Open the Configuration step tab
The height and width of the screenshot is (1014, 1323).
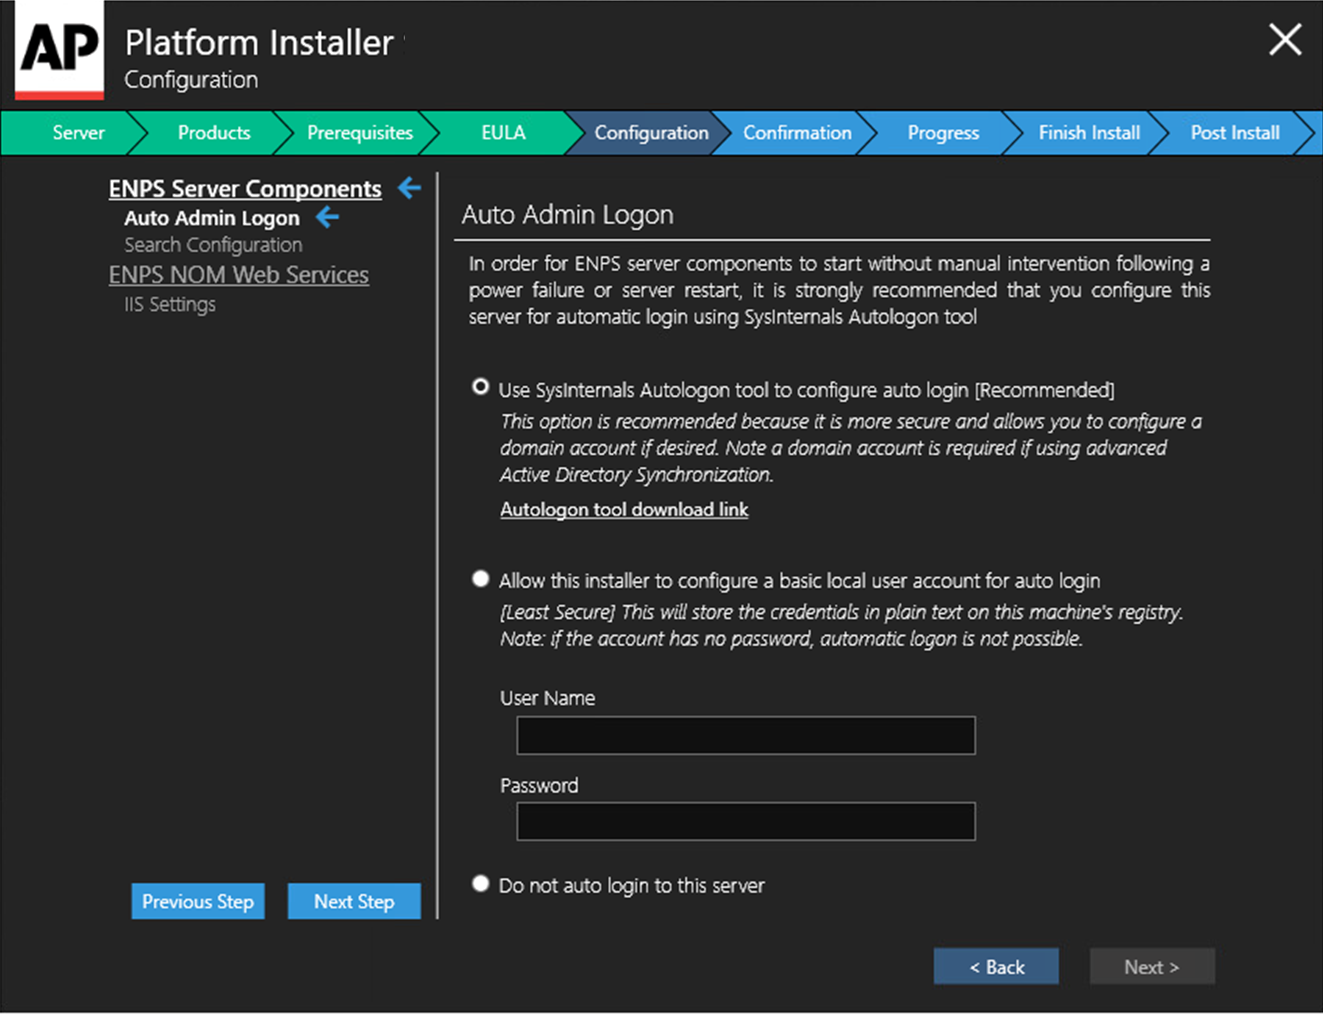click(x=651, y=133)
